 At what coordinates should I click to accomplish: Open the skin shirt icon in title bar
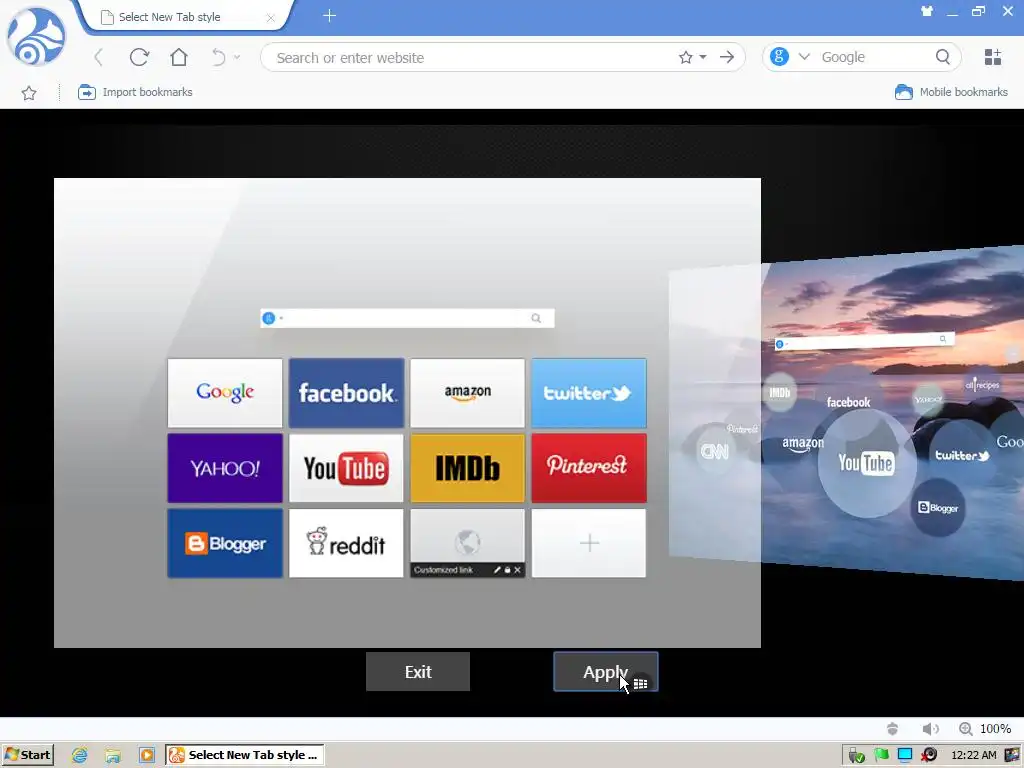click(x=927, y=11)
